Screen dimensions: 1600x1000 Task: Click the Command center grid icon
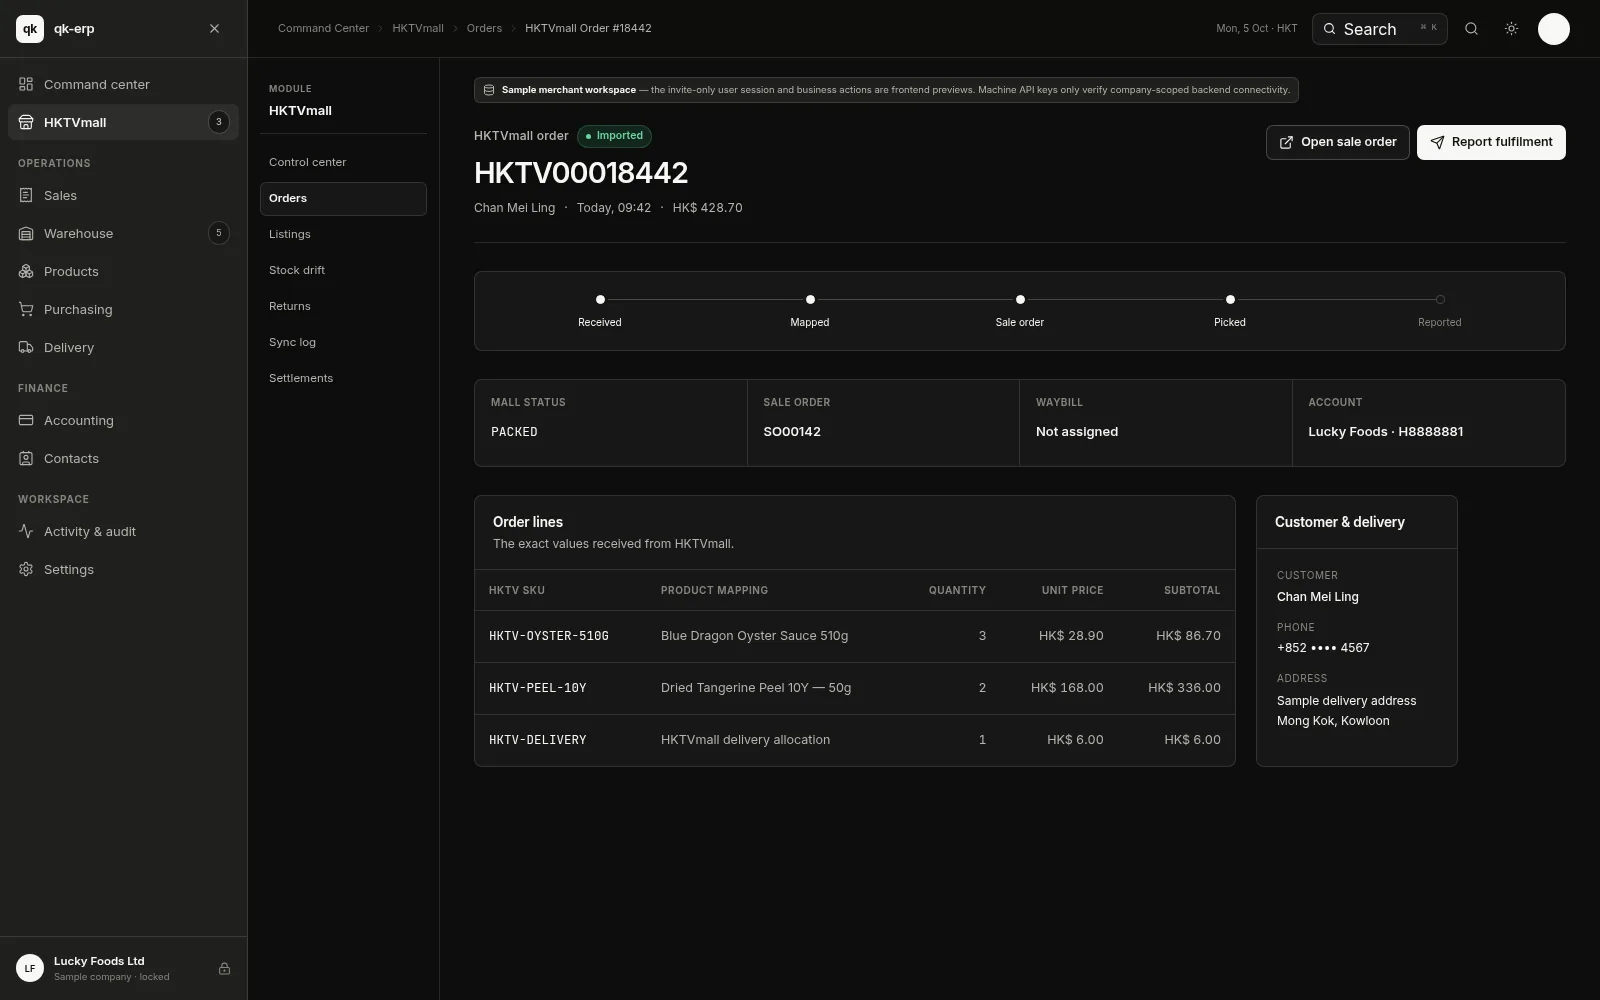26,84
